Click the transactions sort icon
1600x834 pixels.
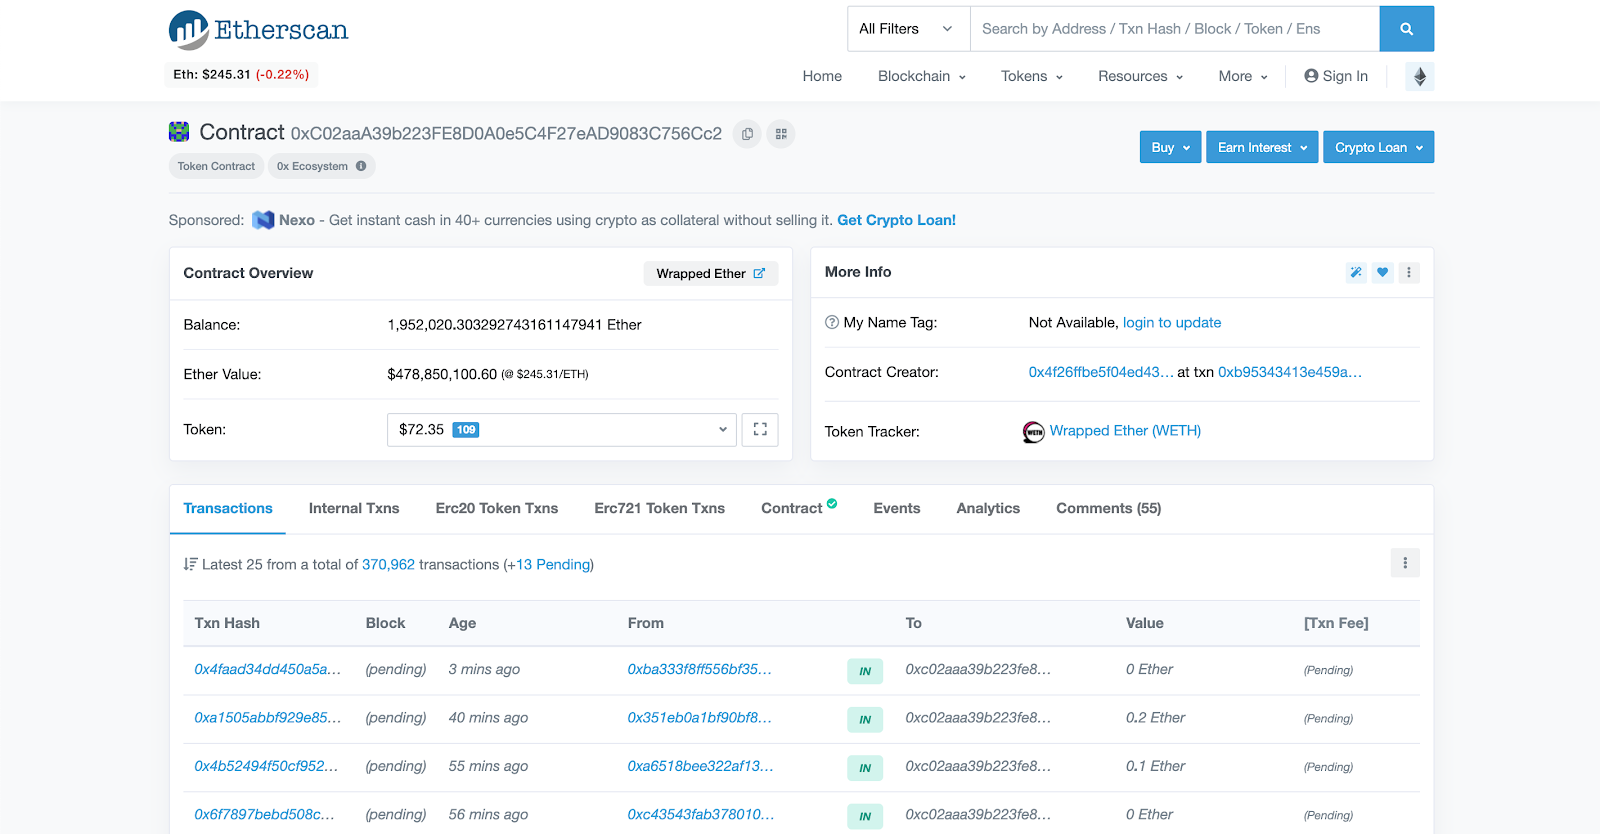click(x=190, y=564)
